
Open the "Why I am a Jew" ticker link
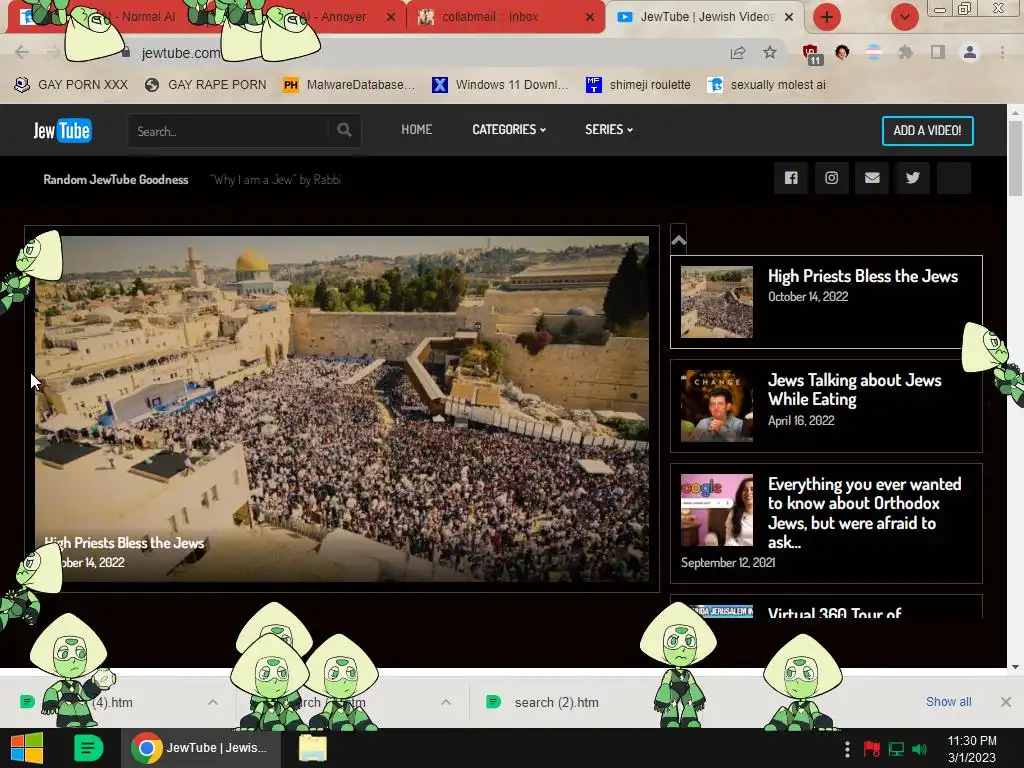tap(275, 180)
